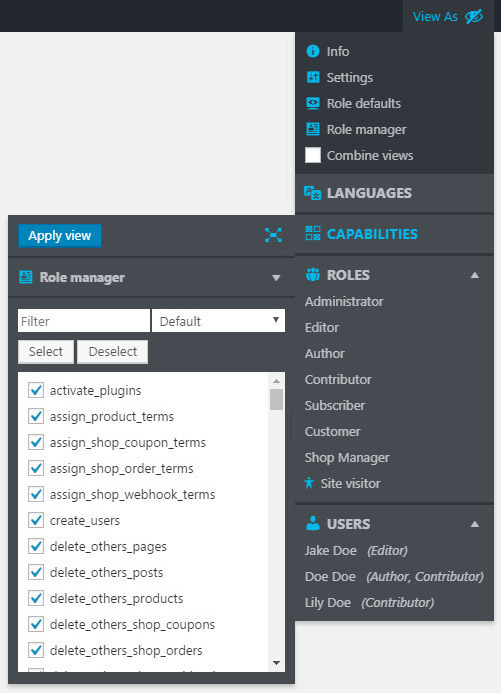Screen dimensions: 501x693
Task: Collapse the Role manager panel arrow
Action: click(276, 278)
